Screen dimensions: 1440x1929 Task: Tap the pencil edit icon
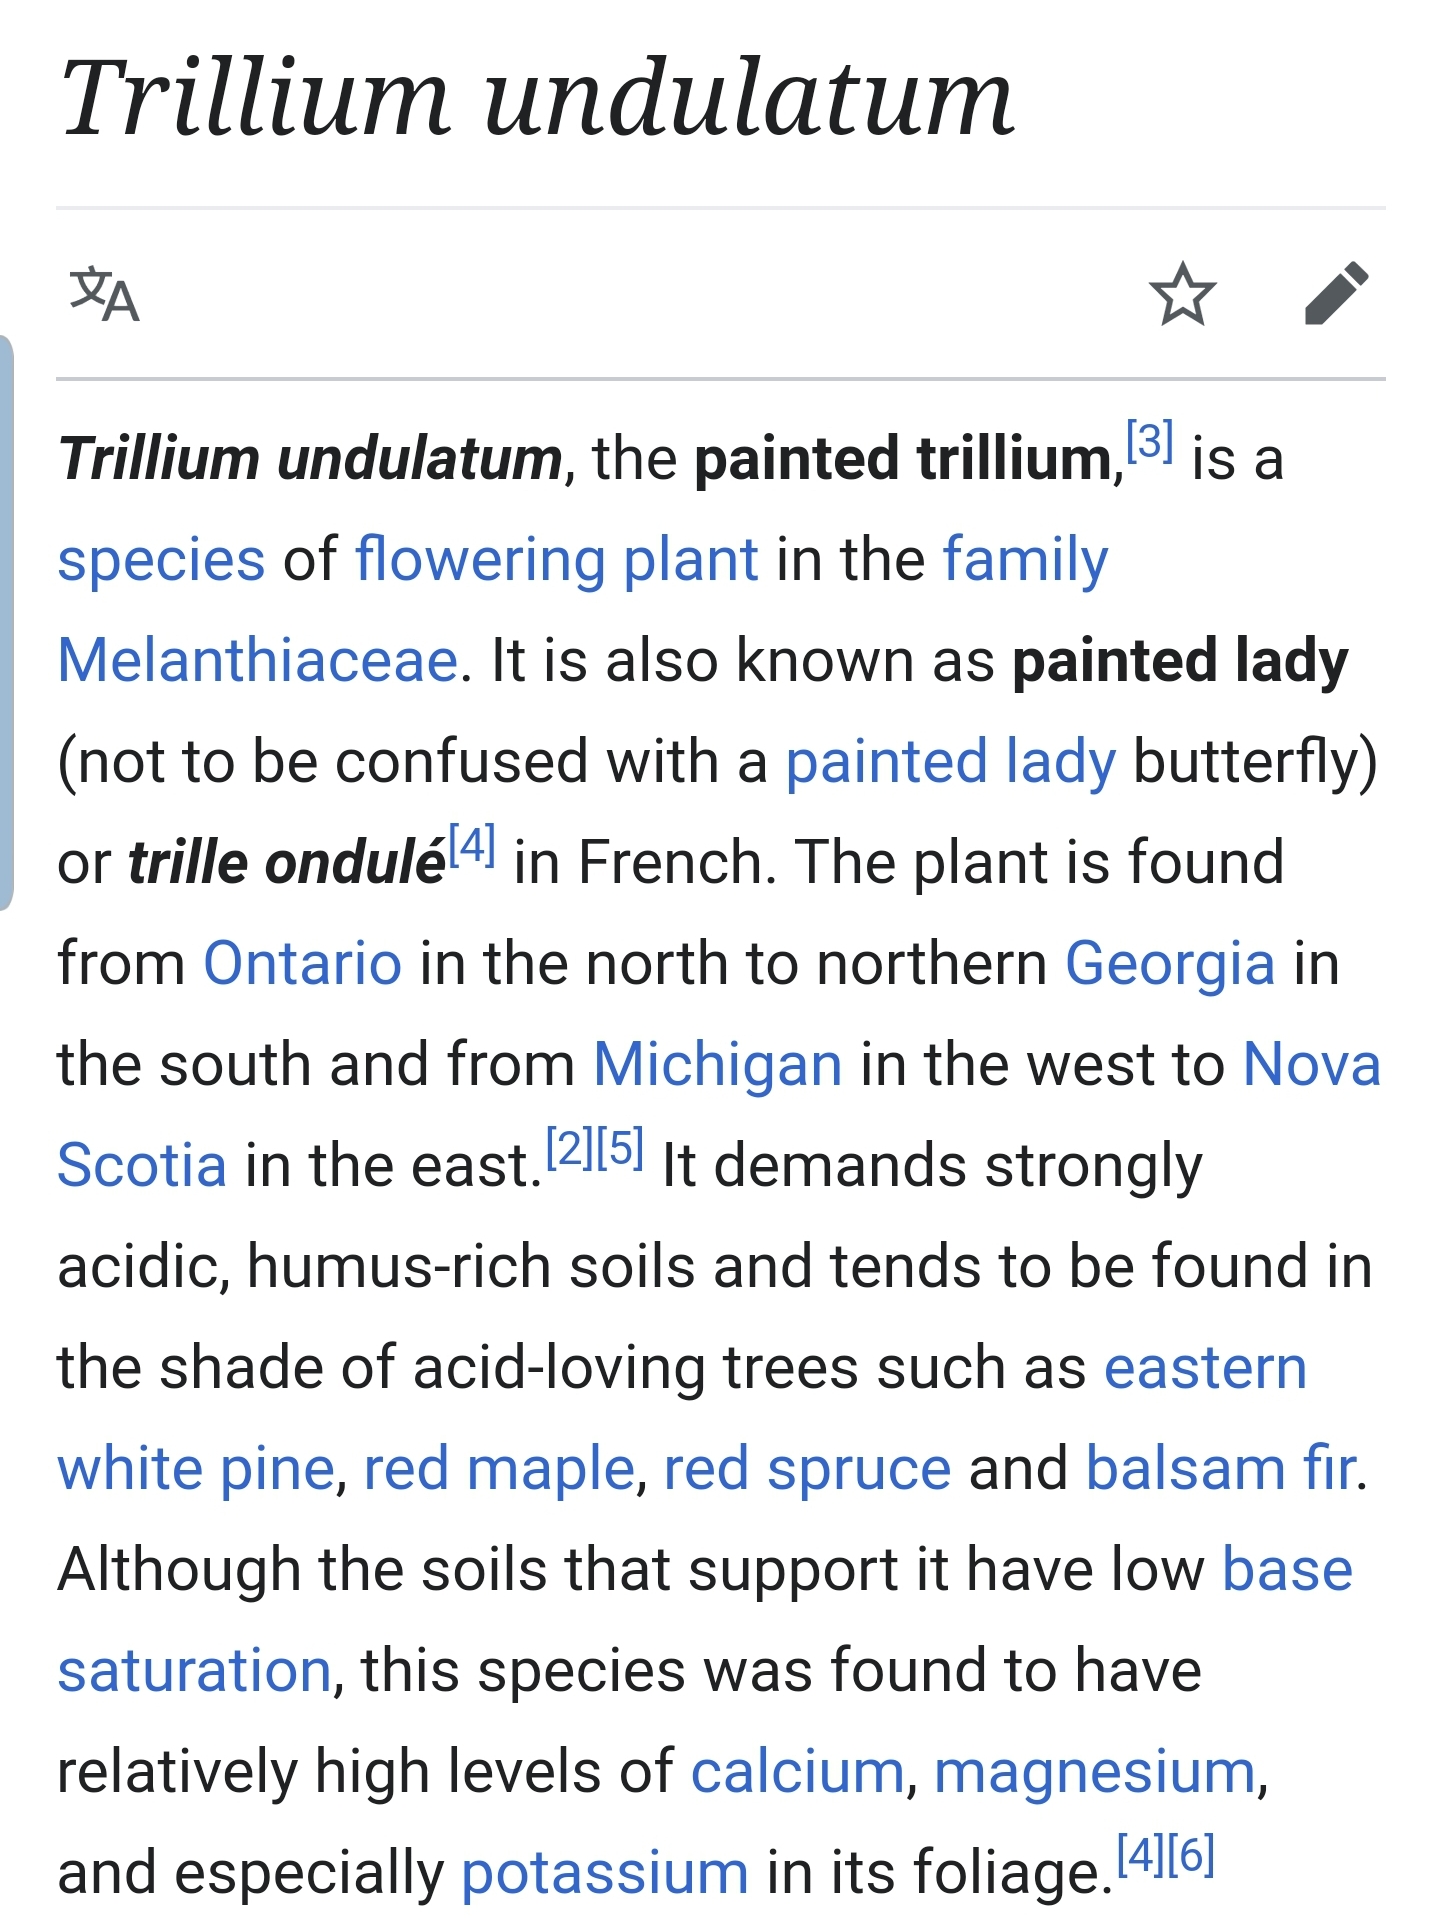click(1337, 294)
